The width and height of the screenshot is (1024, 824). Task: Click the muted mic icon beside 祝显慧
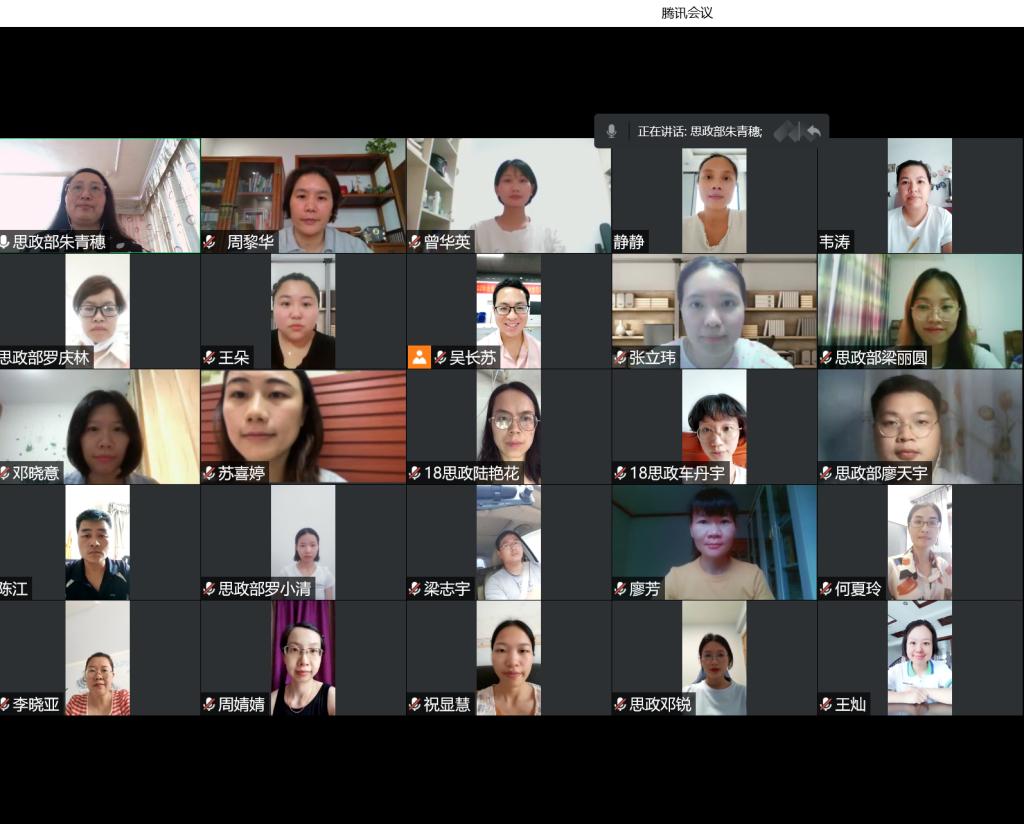click(x=415, y=705)
